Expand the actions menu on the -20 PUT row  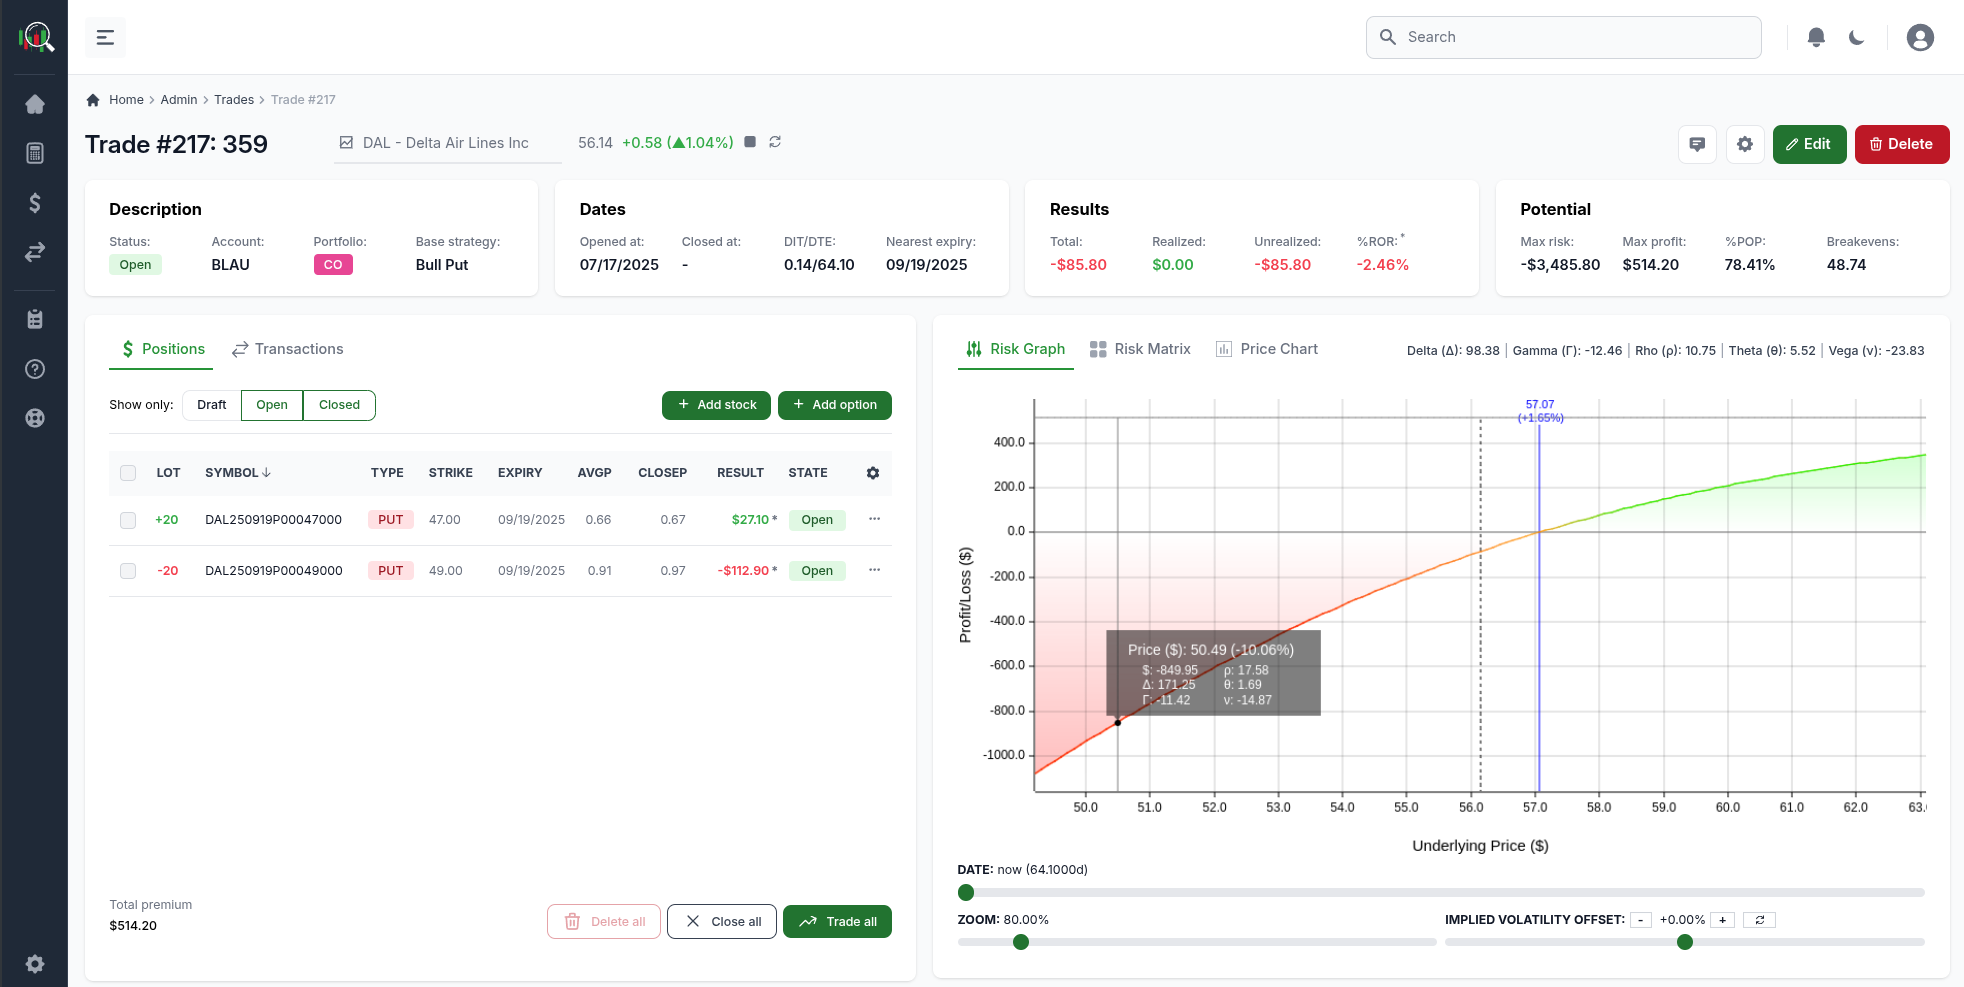pyautogui.click(x=874, y=570)
